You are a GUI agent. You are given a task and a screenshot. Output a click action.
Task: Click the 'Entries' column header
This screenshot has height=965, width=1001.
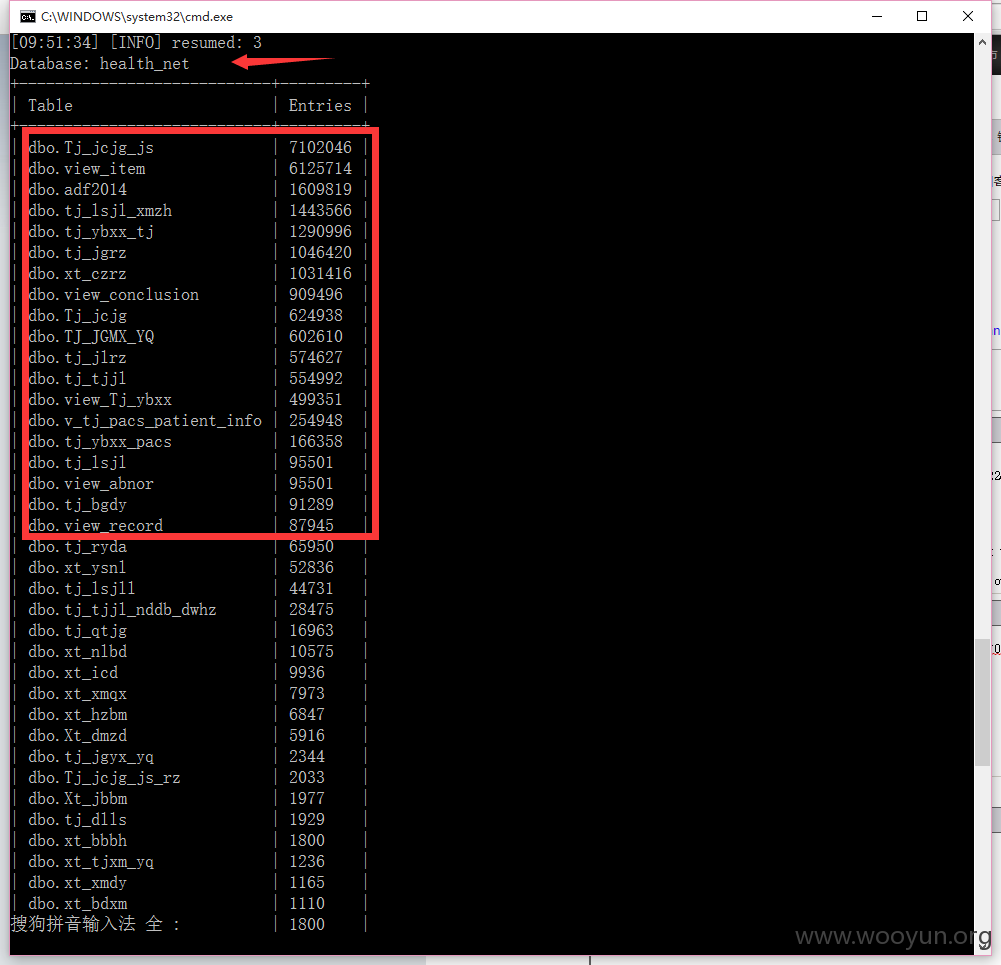320,105
